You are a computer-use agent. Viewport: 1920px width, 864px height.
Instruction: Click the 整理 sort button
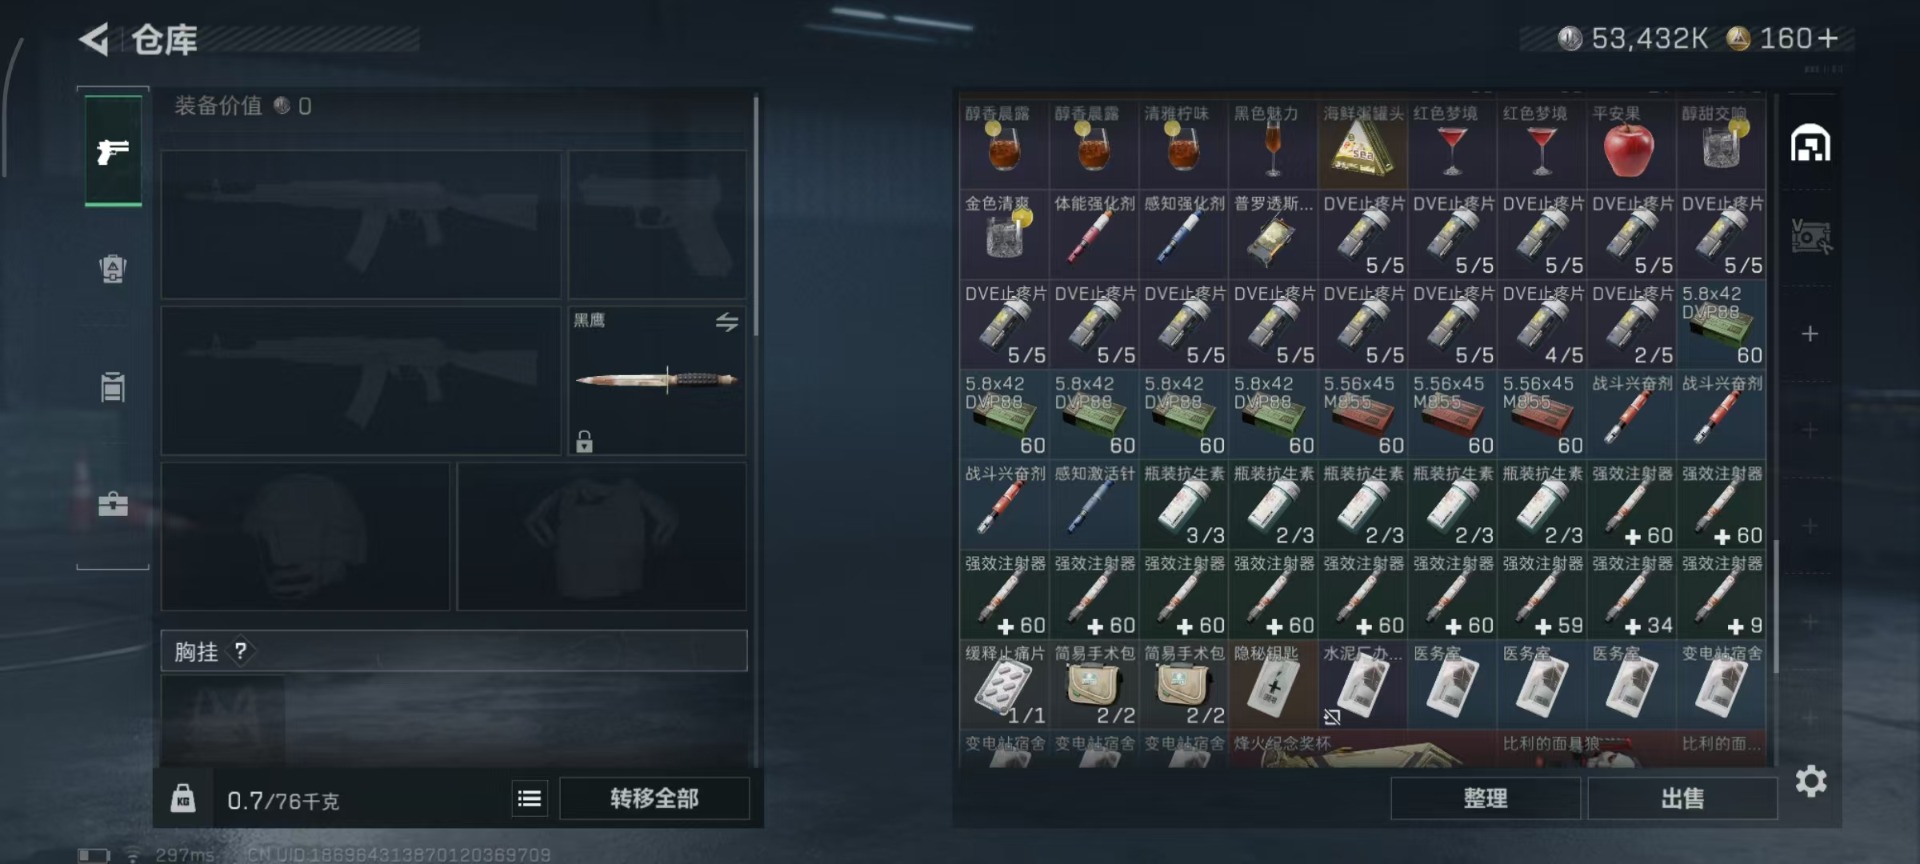point(1485,798)
